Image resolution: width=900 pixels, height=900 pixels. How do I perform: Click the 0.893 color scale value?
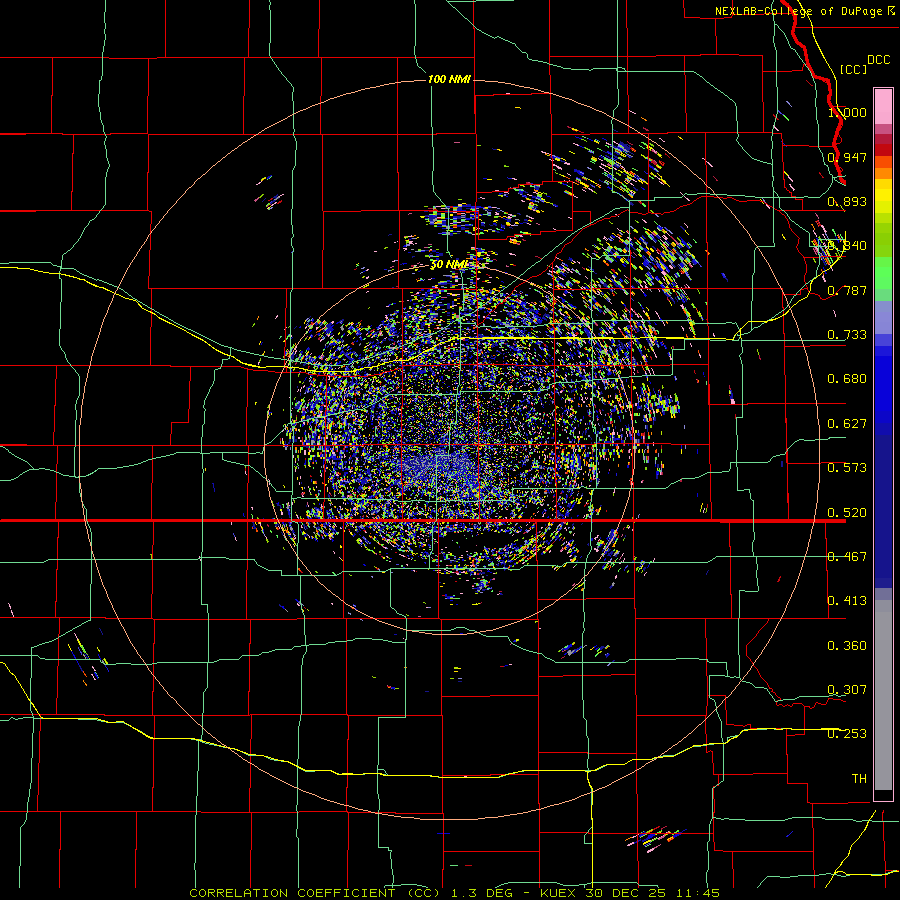(x=847, y=201)
